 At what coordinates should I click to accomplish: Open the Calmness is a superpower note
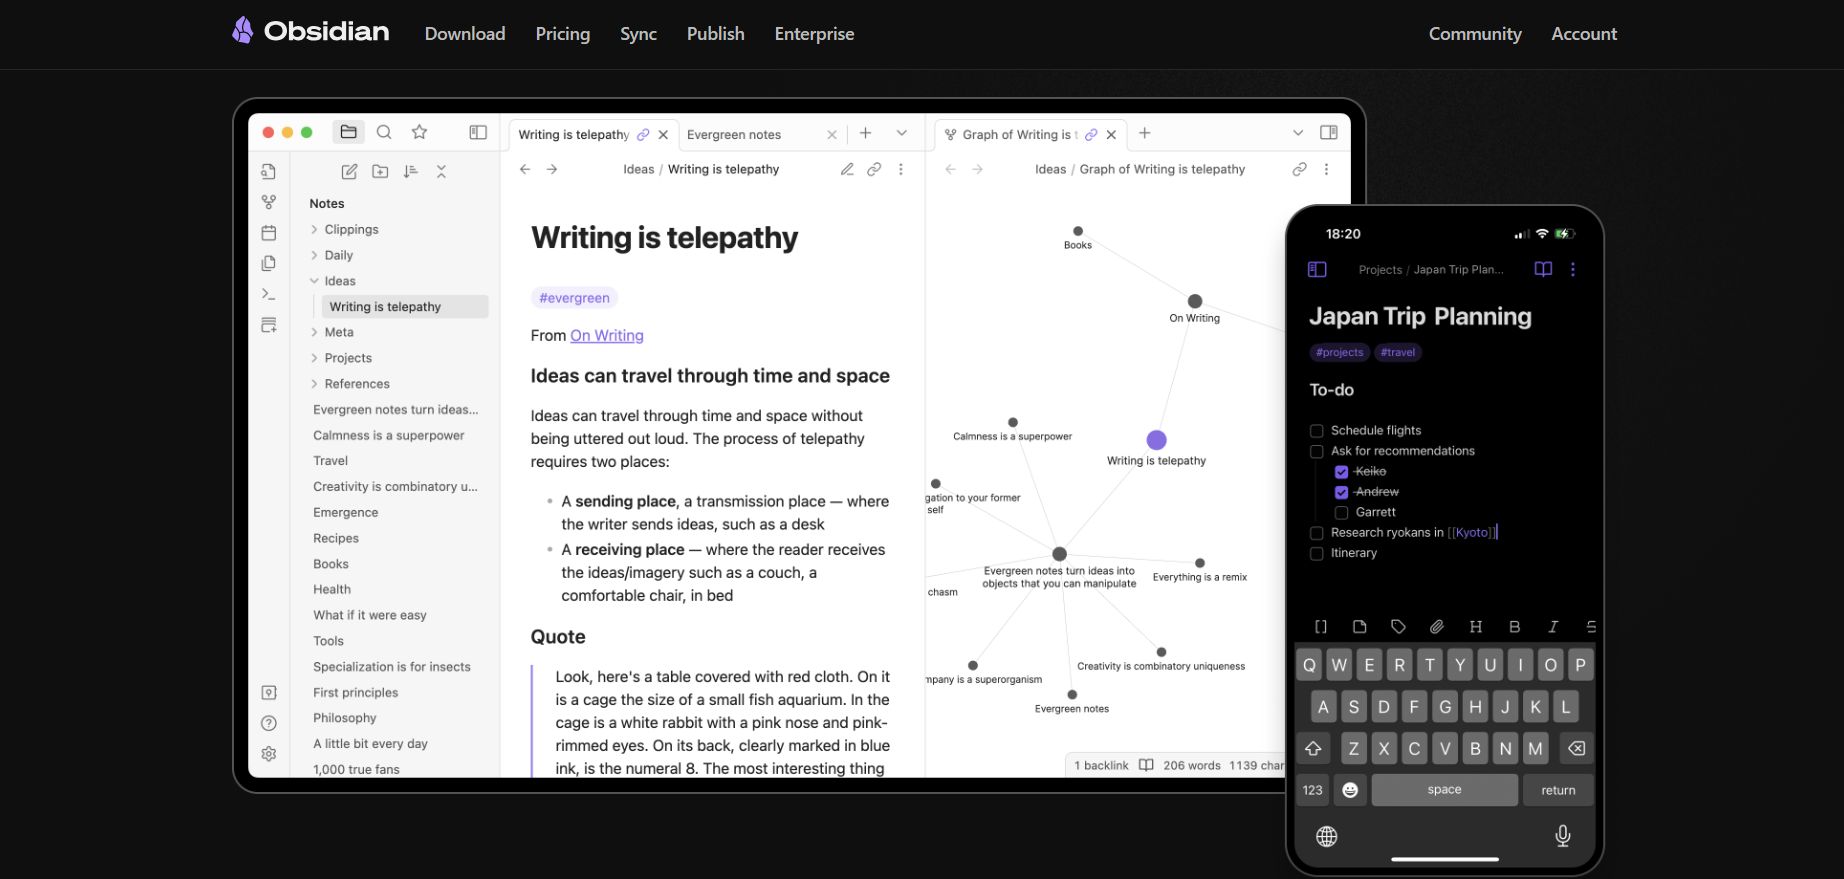389,435
